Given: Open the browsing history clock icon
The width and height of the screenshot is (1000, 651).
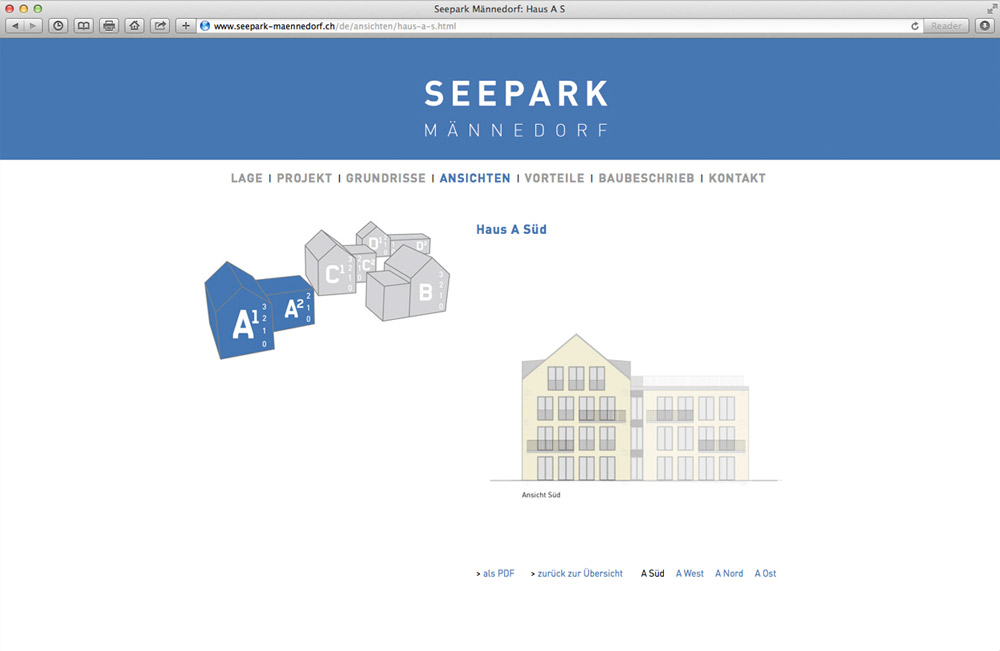Looking at the screenshot, I should pos(58,26).
